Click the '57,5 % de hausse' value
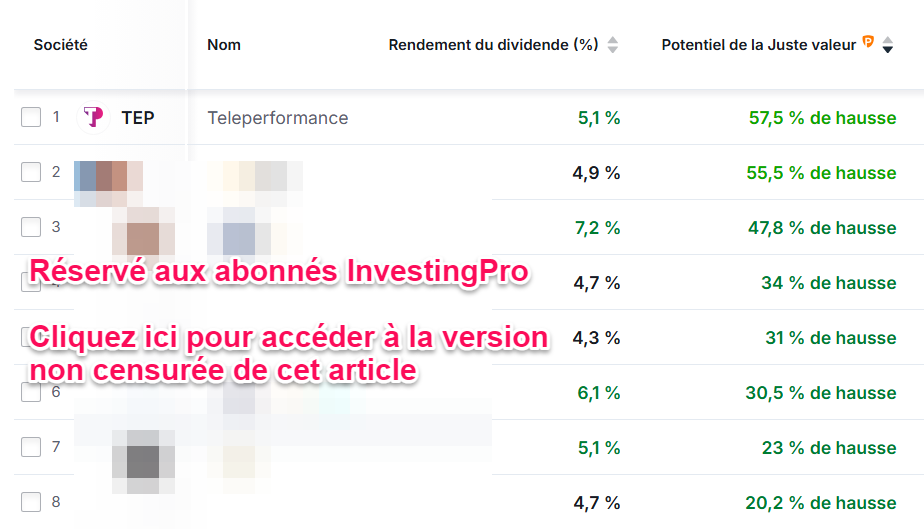 point(822,118)
